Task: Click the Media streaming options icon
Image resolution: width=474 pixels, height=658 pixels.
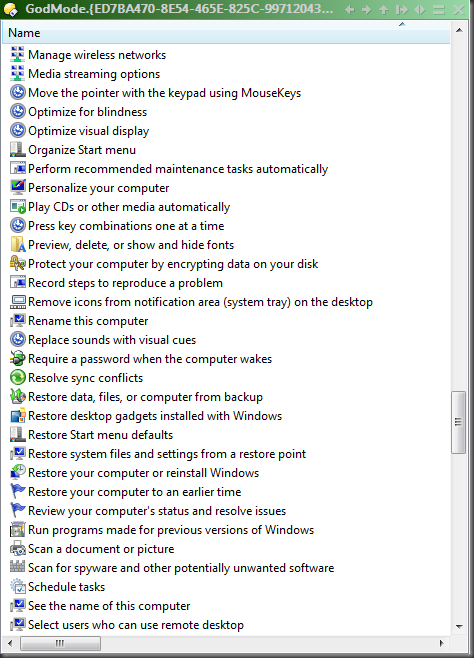Action: point(18,73)
